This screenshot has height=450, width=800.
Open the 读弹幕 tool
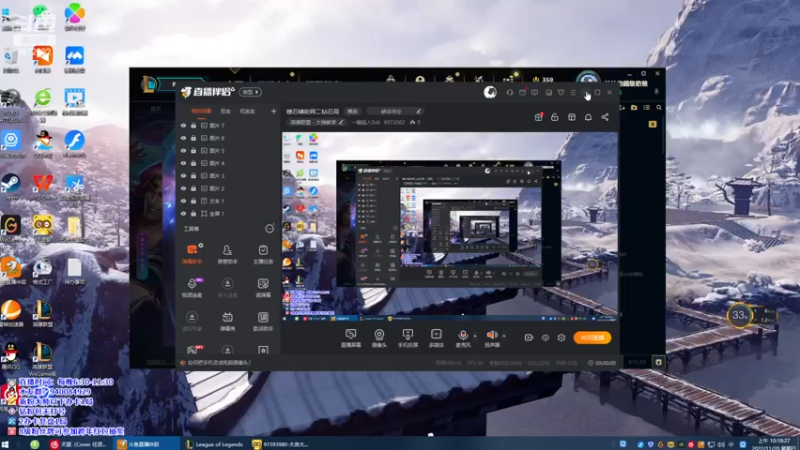coord(263,287)
